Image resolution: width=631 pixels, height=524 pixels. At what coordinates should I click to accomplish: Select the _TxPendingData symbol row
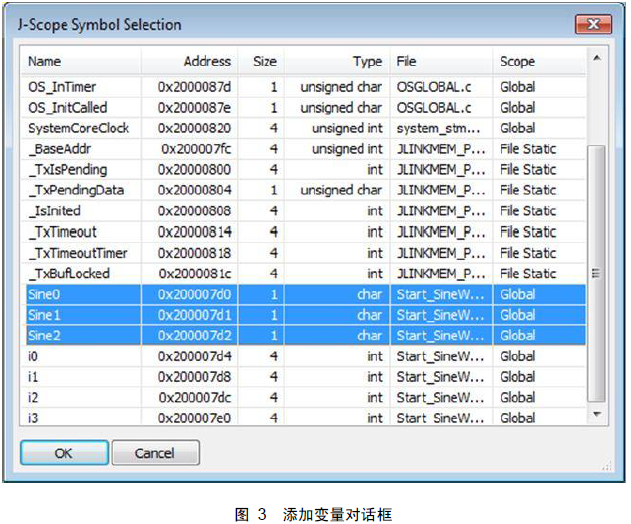tap(303, 190)
